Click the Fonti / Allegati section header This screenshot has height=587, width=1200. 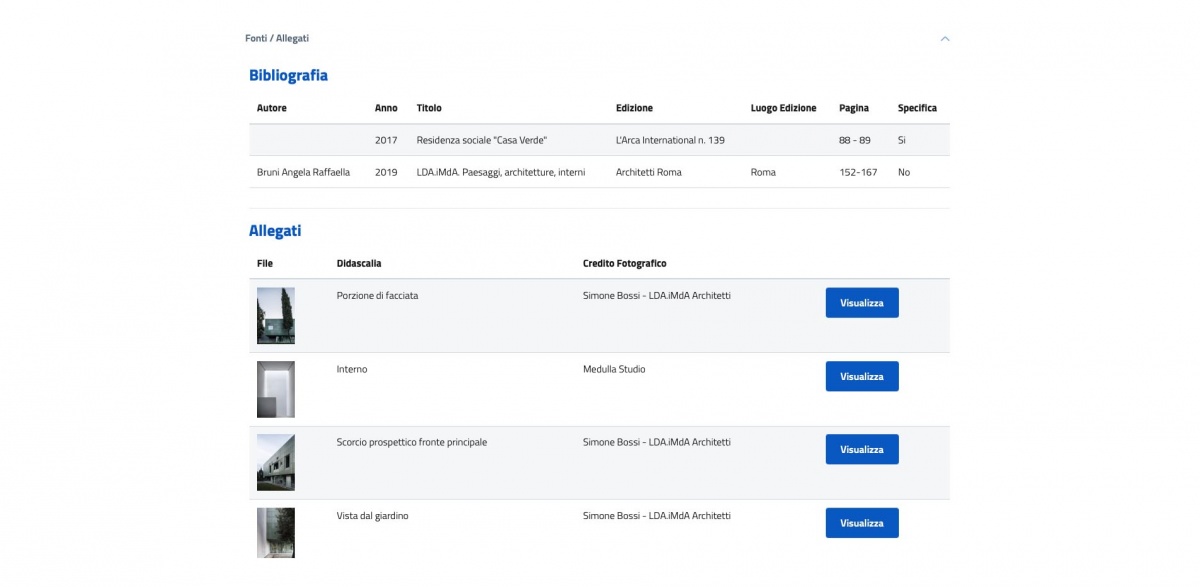tap(277, 38)
